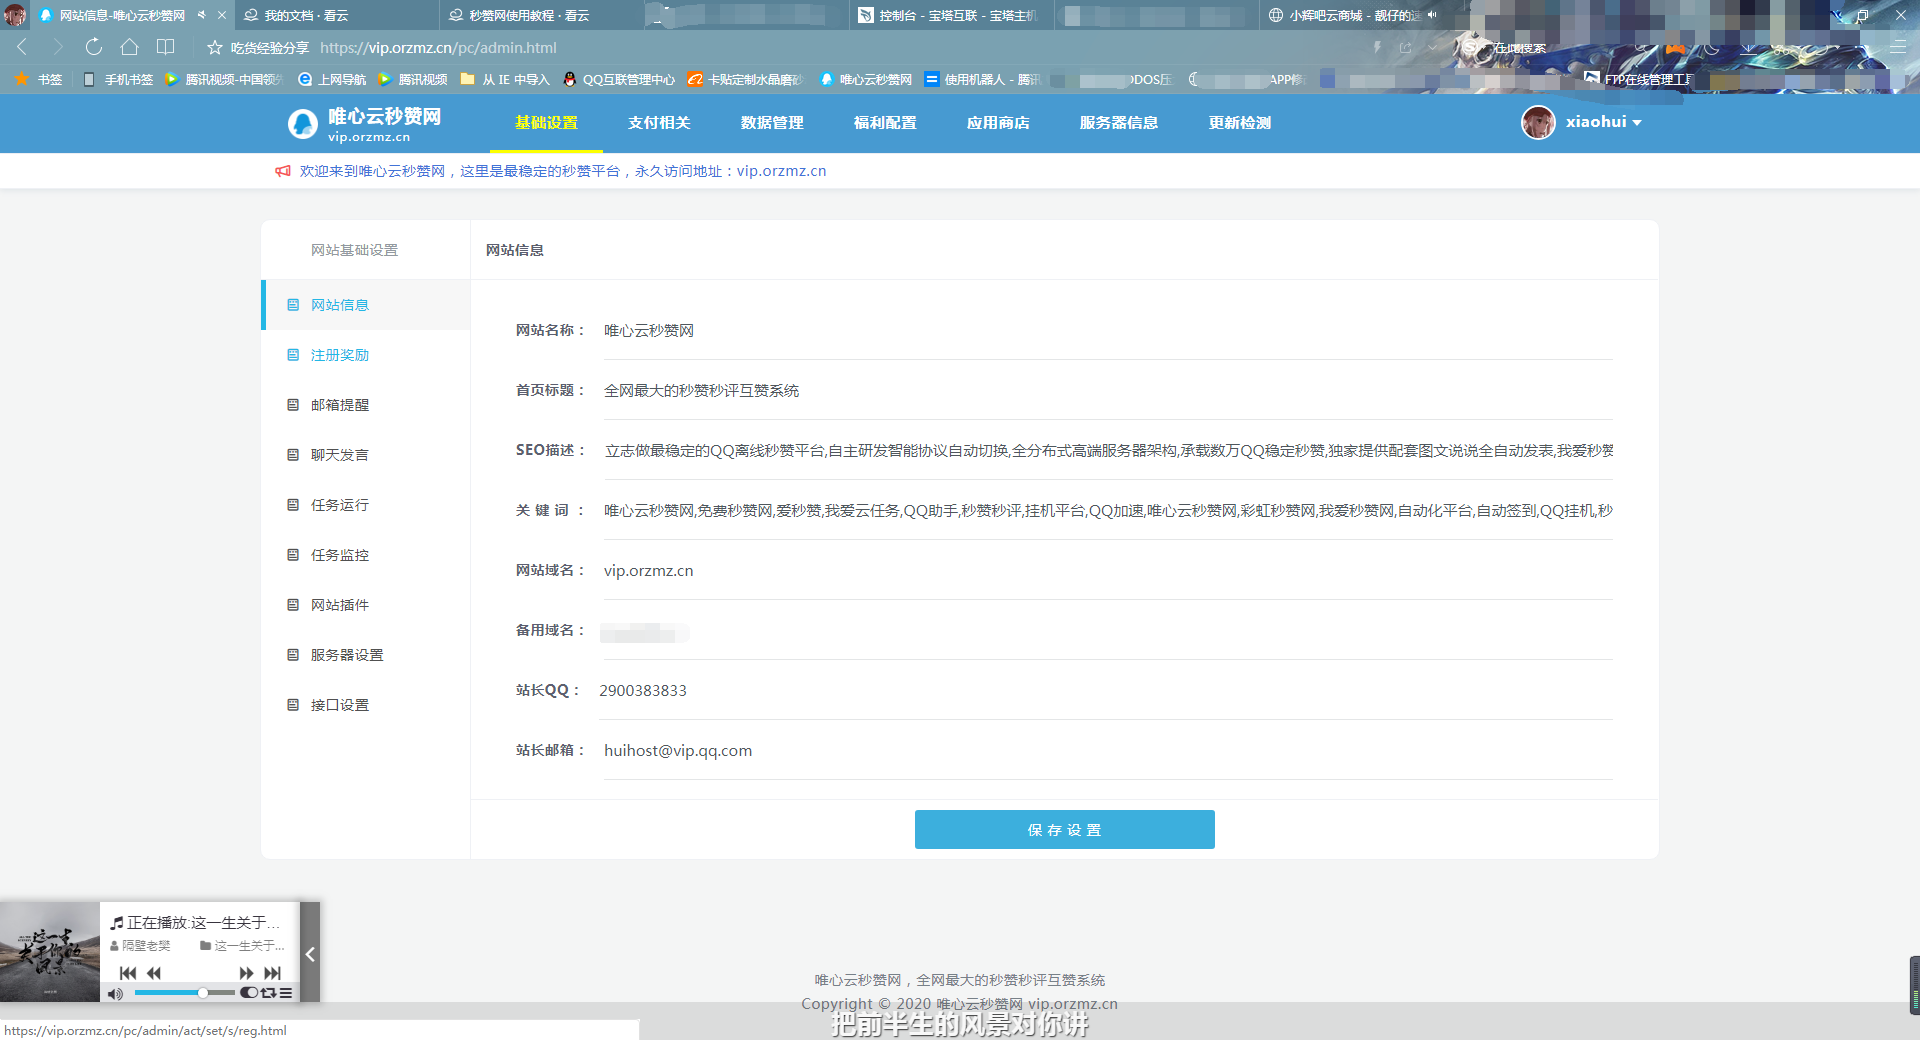
Task: Skip to previous track in music player
Action: (128, 973)
